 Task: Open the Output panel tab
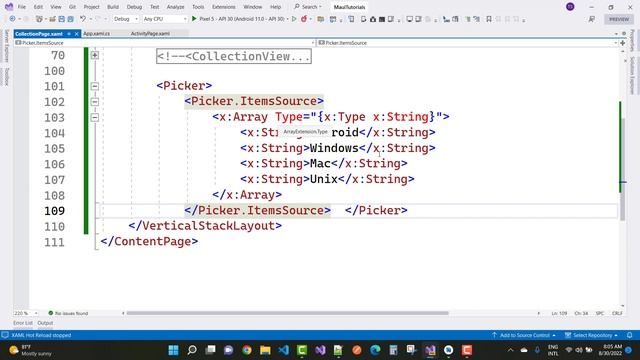click(x=45, y=323)
